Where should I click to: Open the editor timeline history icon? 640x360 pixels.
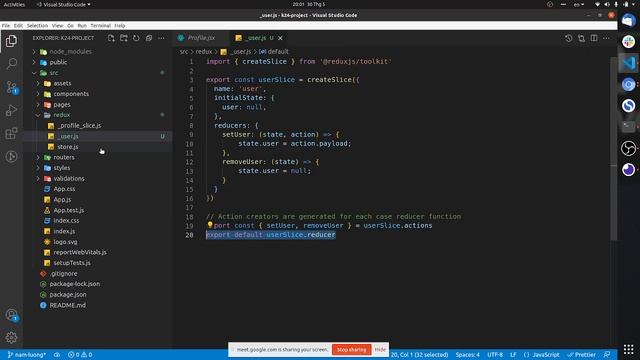pyautogui.click(x=569, y=38)
